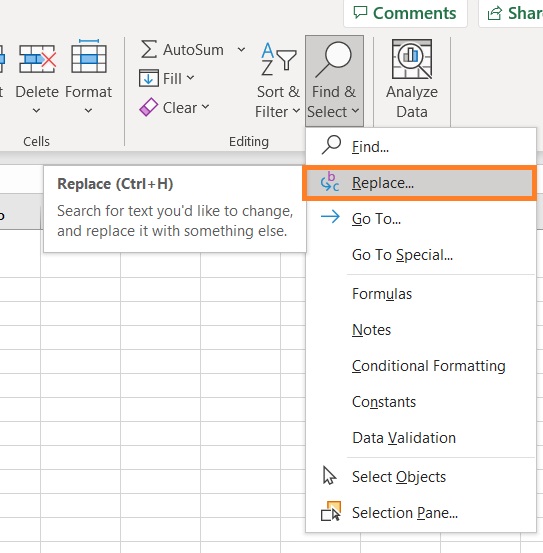The image size is (543, 553).
Task: Click the Format cells icon
Action: (x=89, y=56)
